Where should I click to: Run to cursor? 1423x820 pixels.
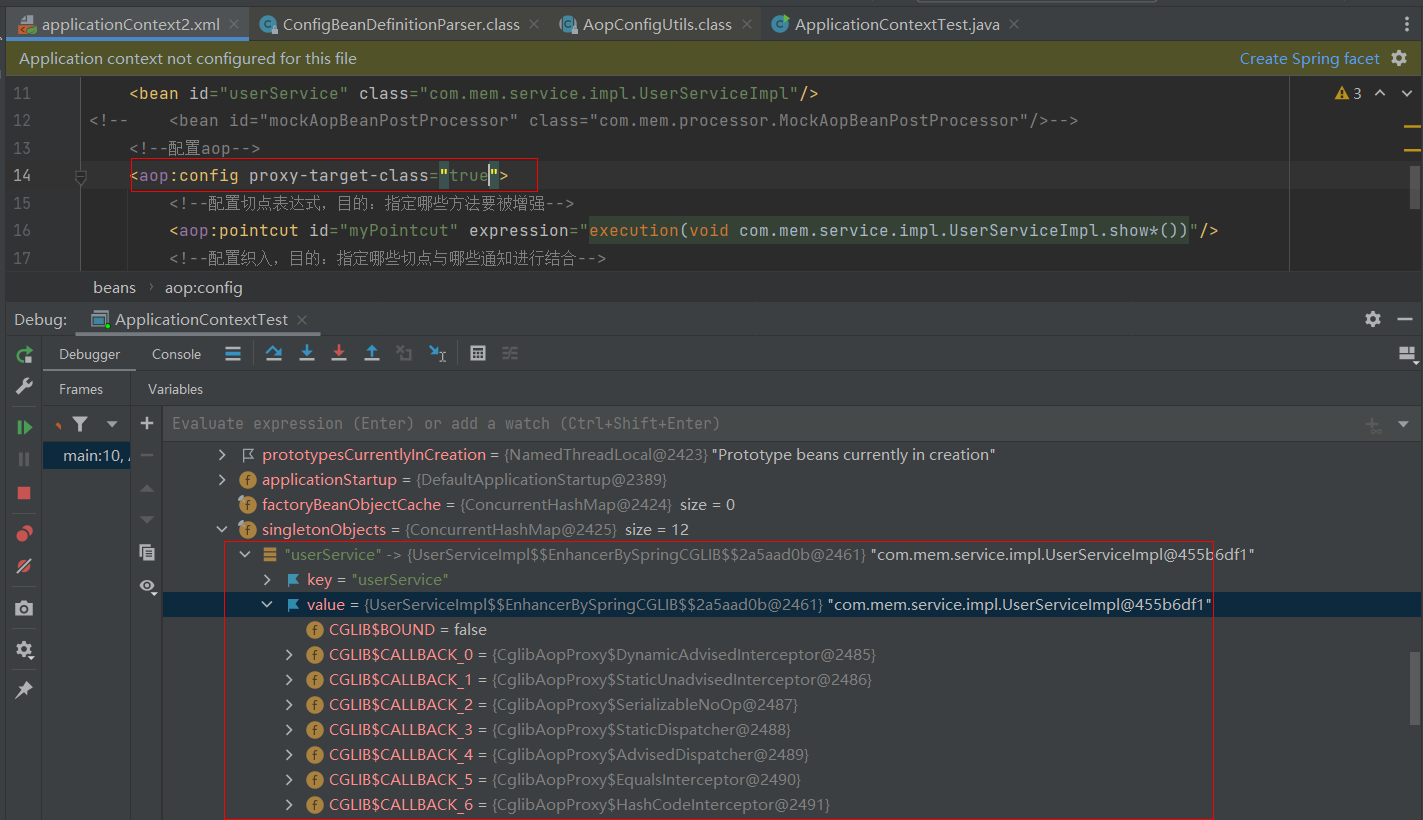(x=437, y=353)
